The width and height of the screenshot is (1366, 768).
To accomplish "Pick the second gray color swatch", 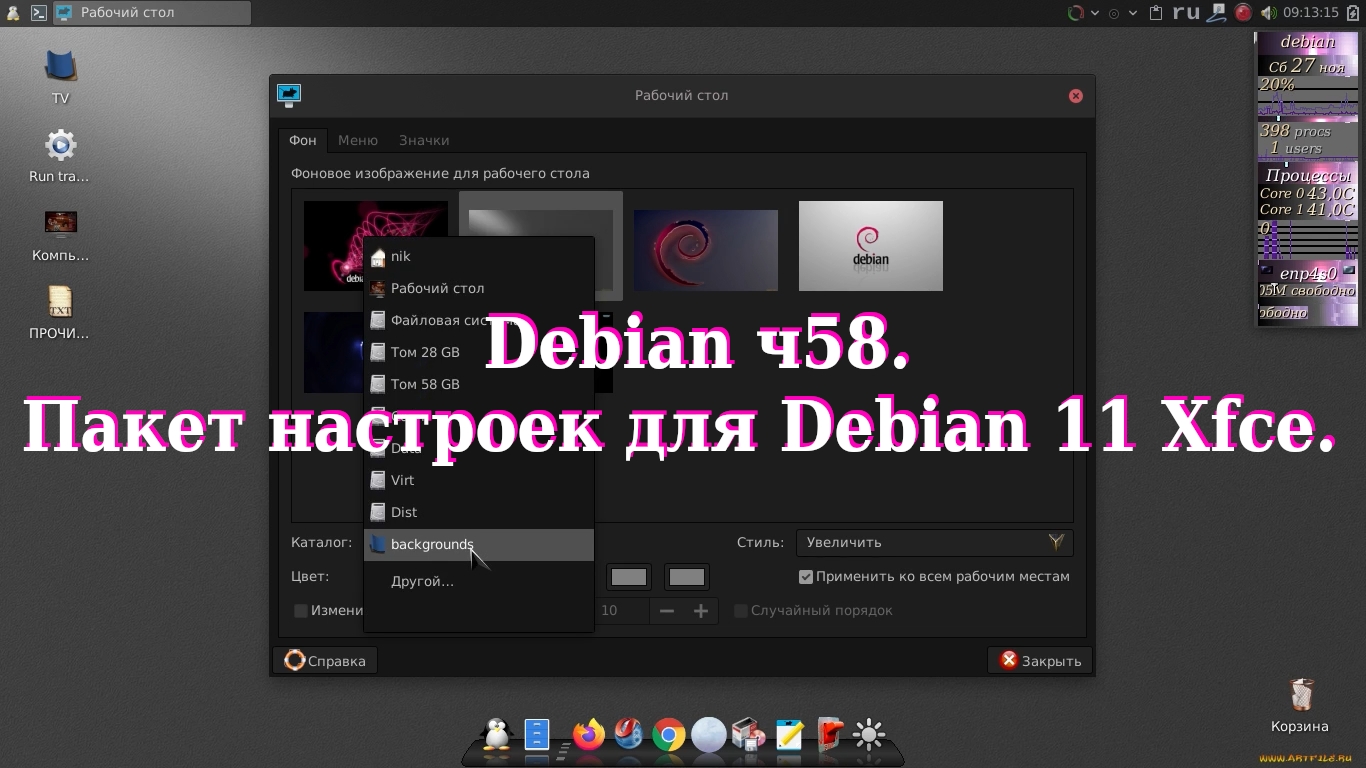I will (x=687, y=577).
